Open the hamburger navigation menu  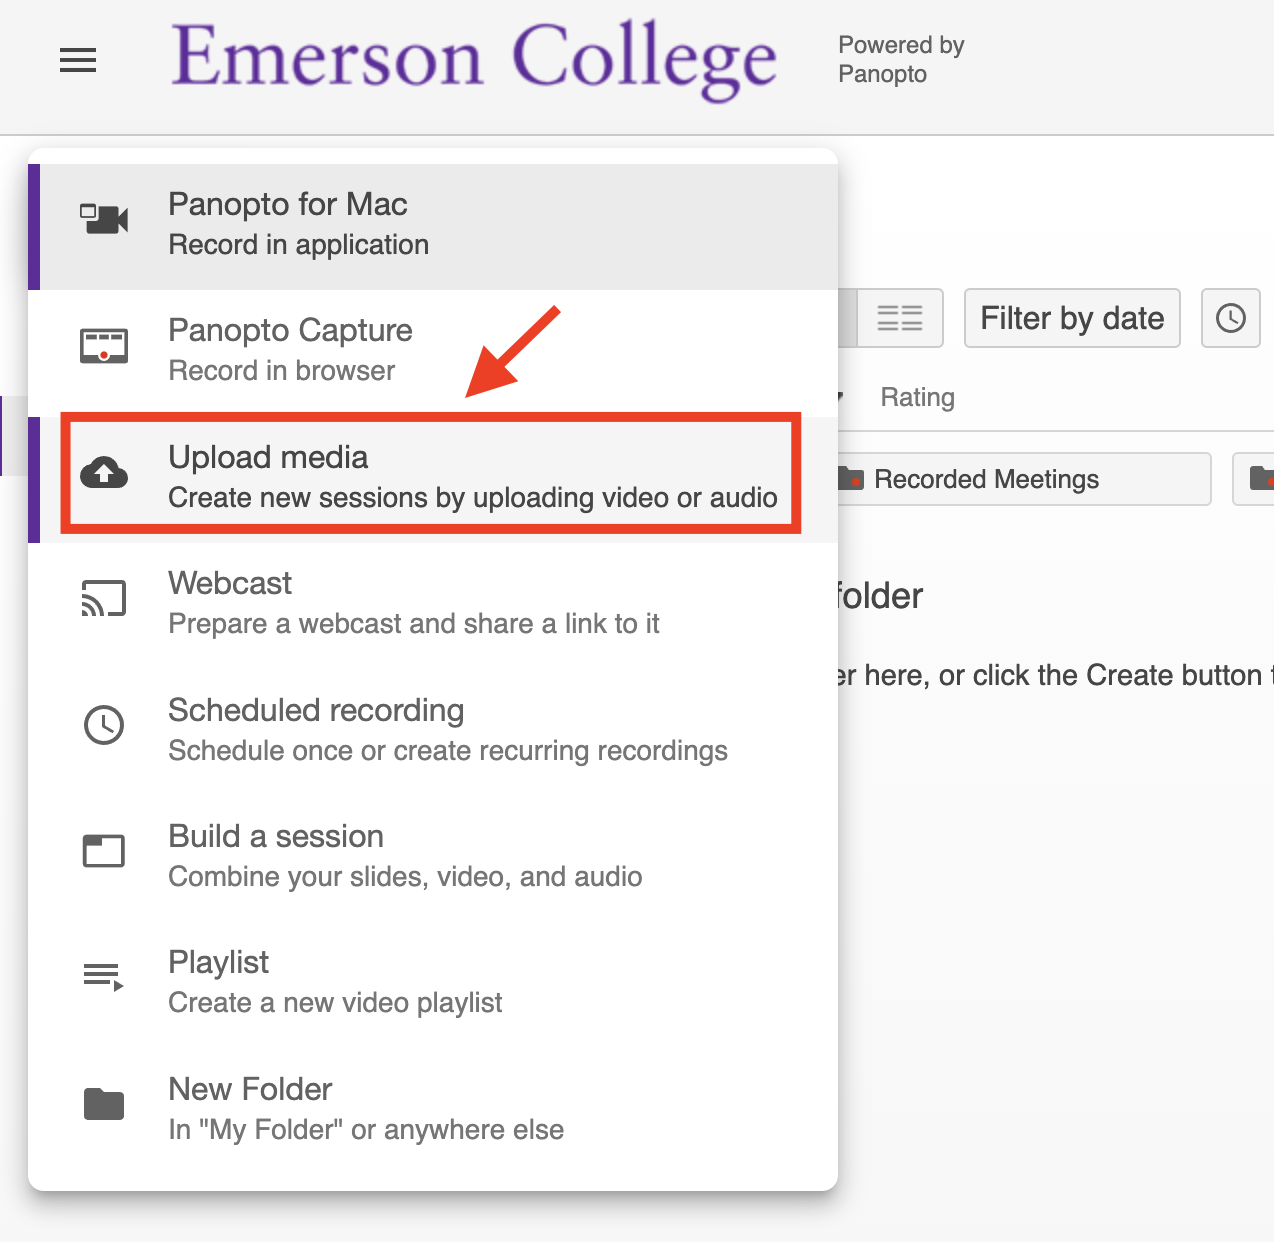(x=78, y=61)
